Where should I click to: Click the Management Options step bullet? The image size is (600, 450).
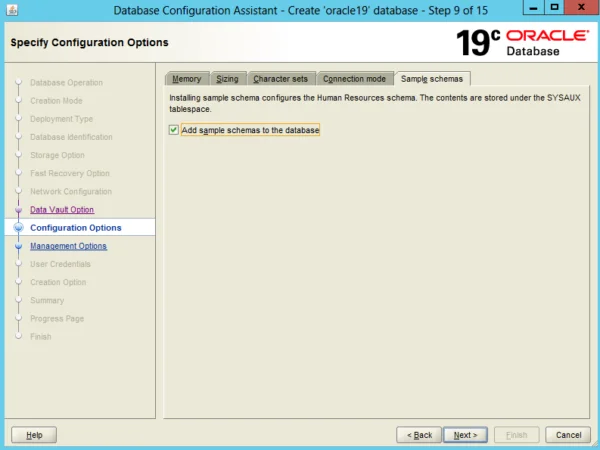coord(18,246)
